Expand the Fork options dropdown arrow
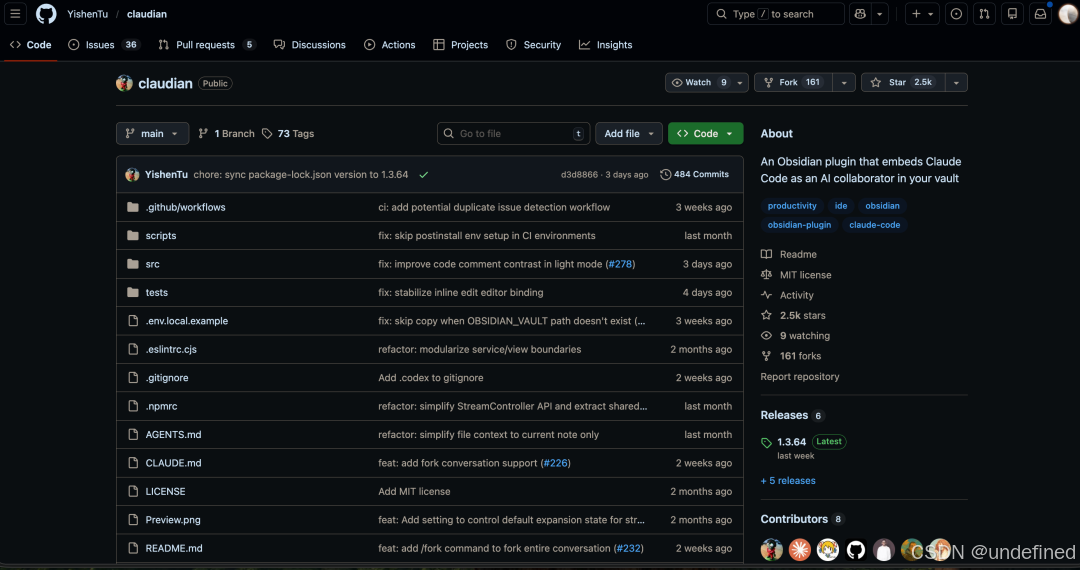The width and height of the screenshot is (1080, 570). point(844,83)
